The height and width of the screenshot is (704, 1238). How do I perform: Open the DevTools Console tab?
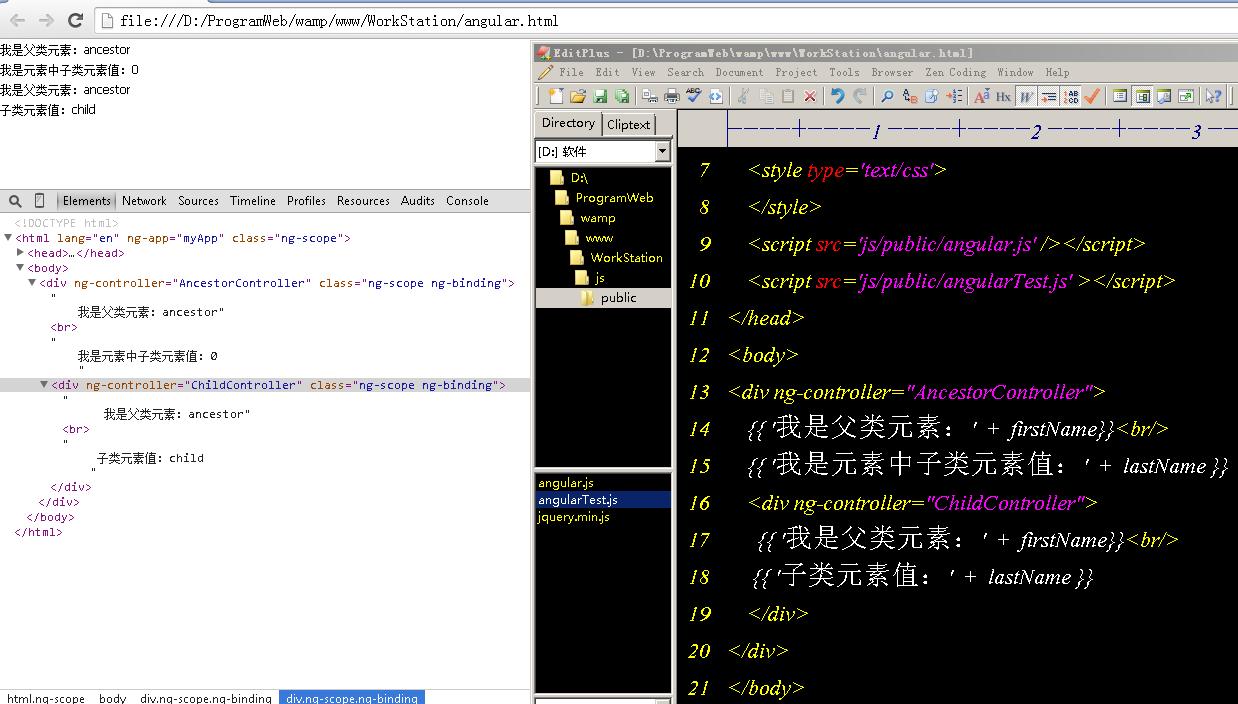pyautogui.click(x=467, y=201)
